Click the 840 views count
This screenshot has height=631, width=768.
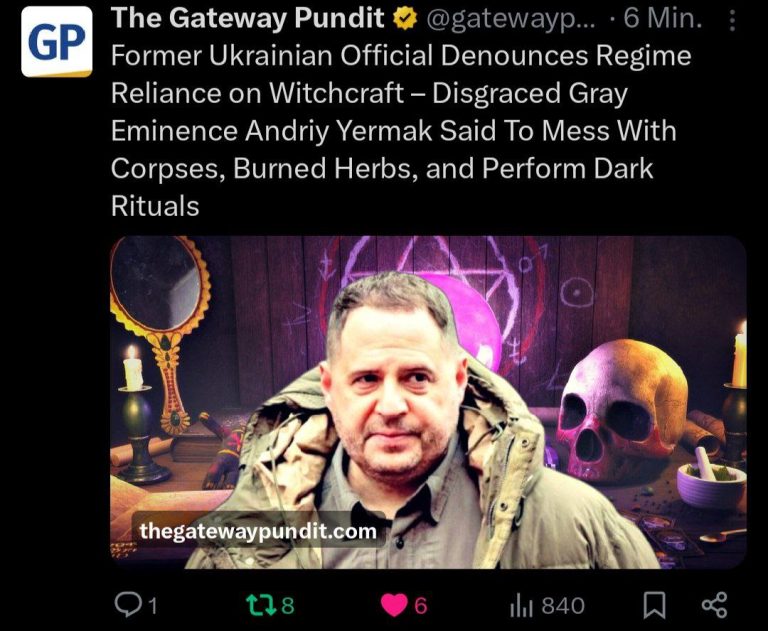click(x=563, y=606)
